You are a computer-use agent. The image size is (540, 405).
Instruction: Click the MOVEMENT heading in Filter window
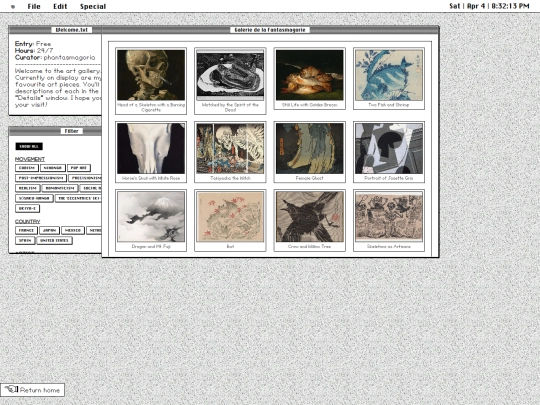[30, 159]
